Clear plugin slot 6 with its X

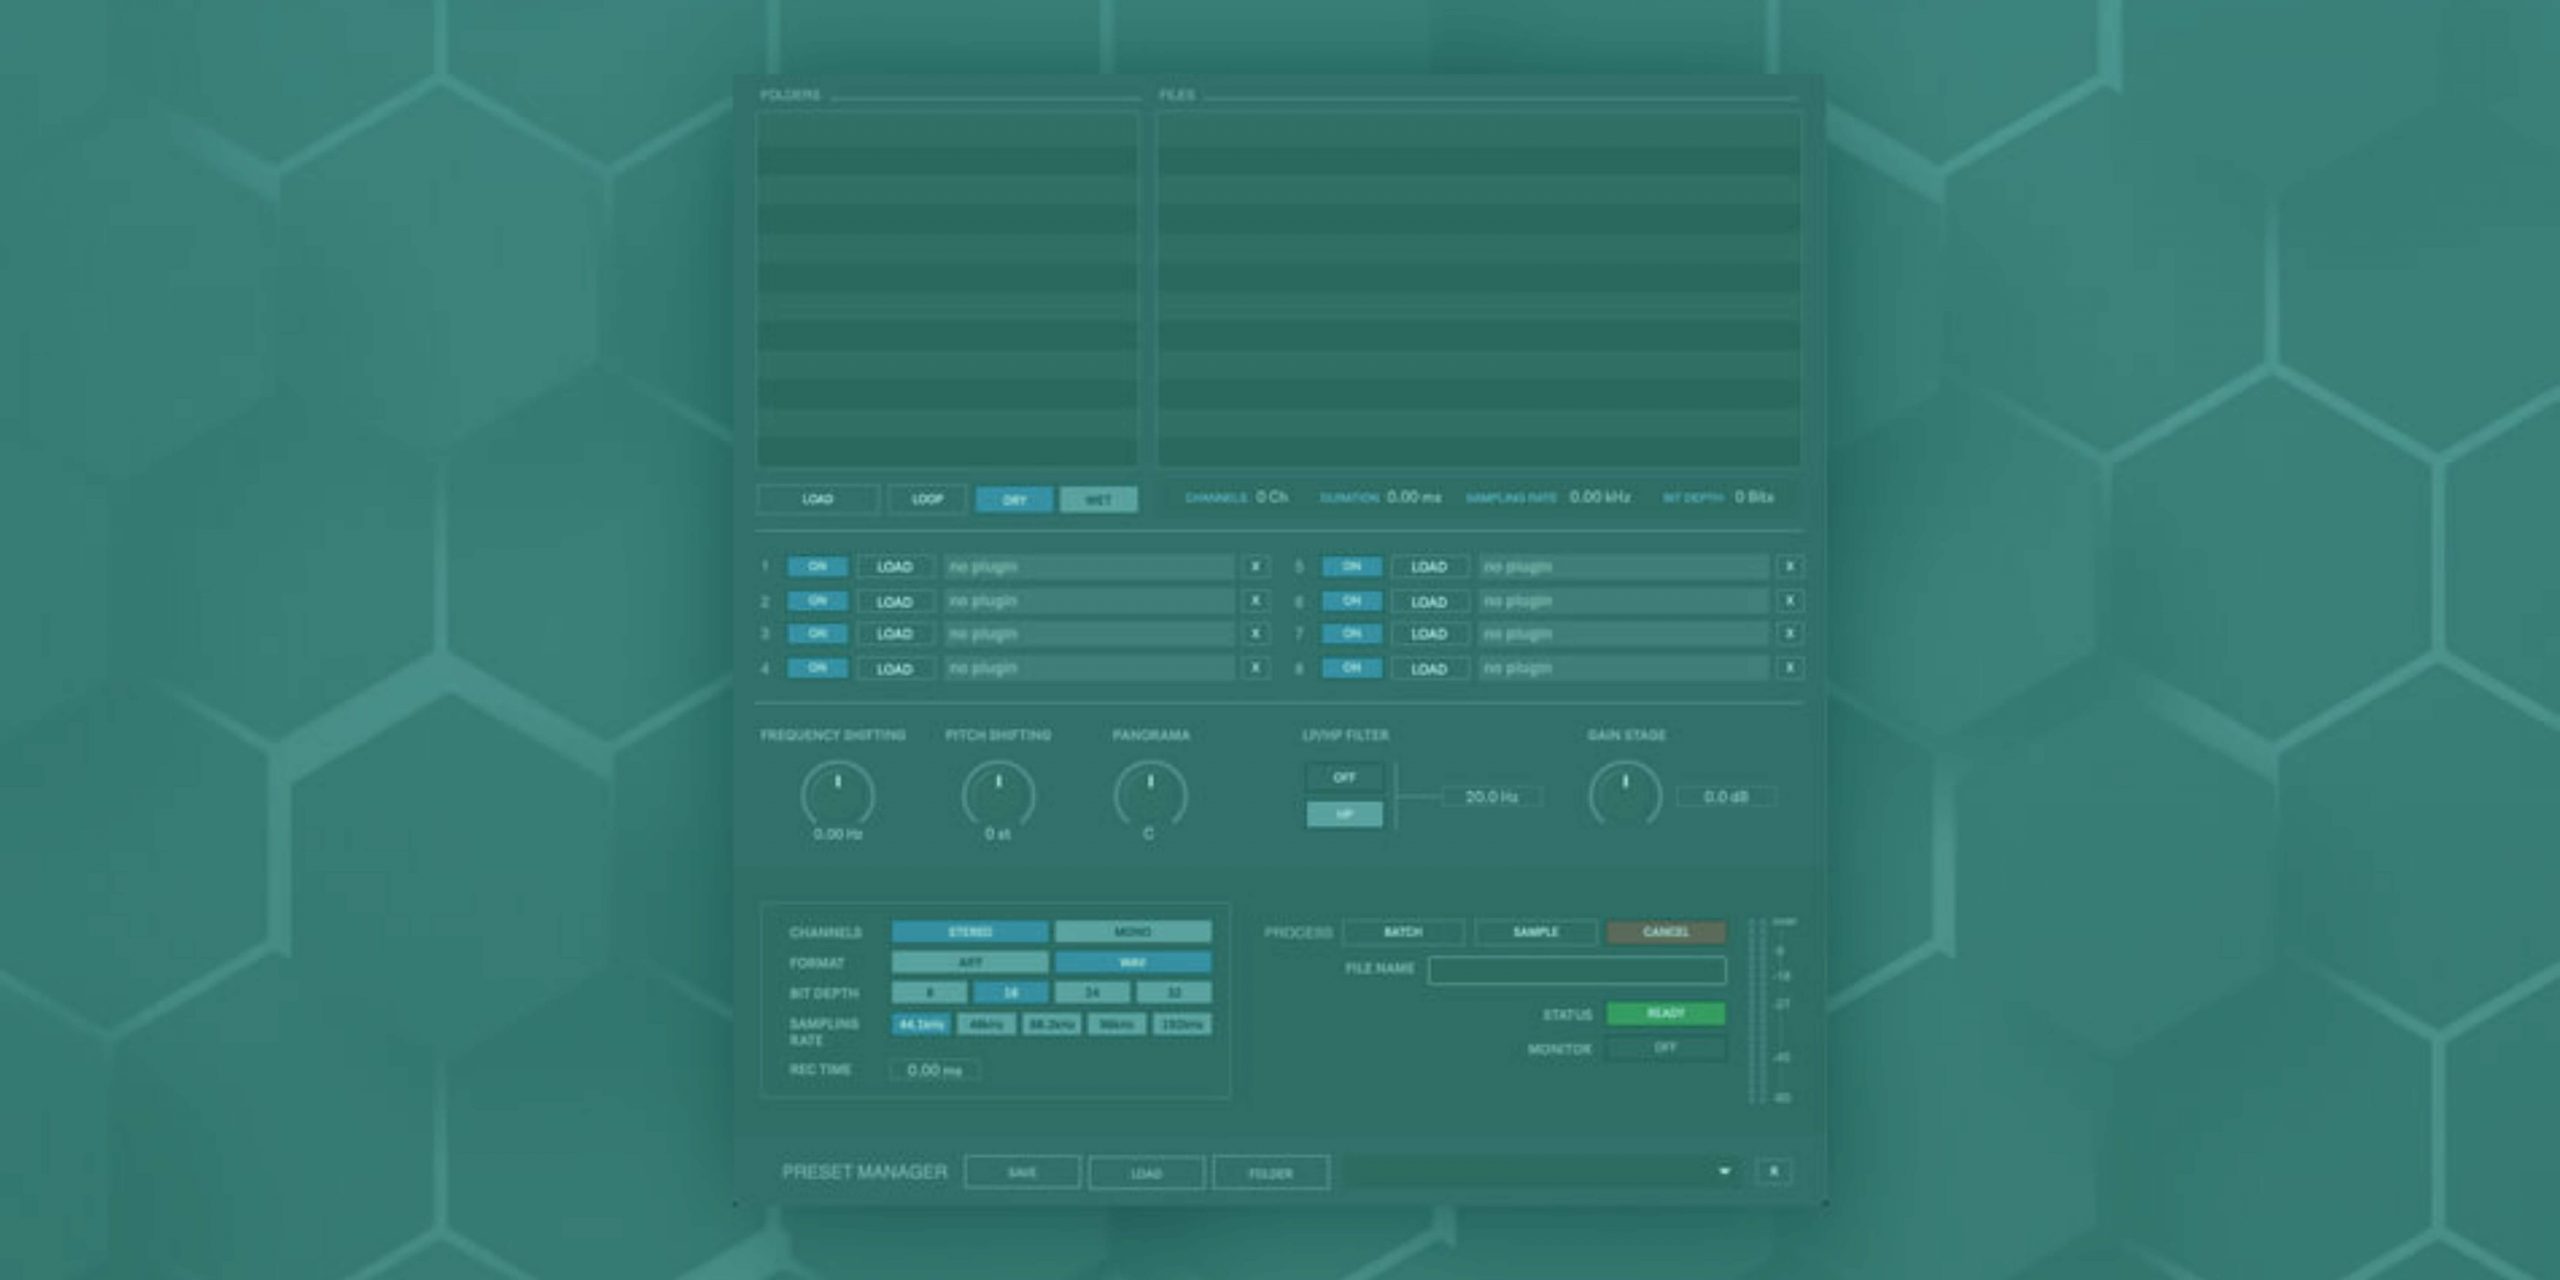click(x=1790, y=601)
